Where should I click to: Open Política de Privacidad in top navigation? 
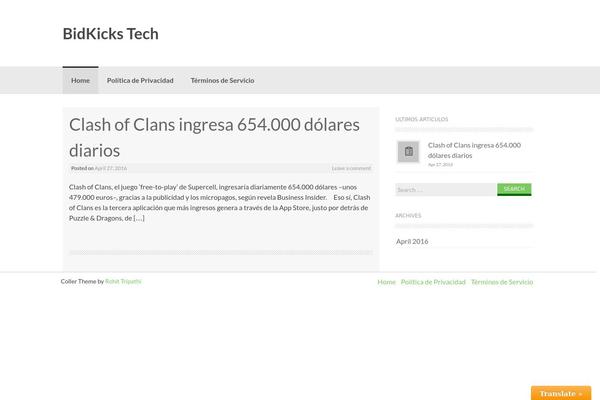(140, 80)
